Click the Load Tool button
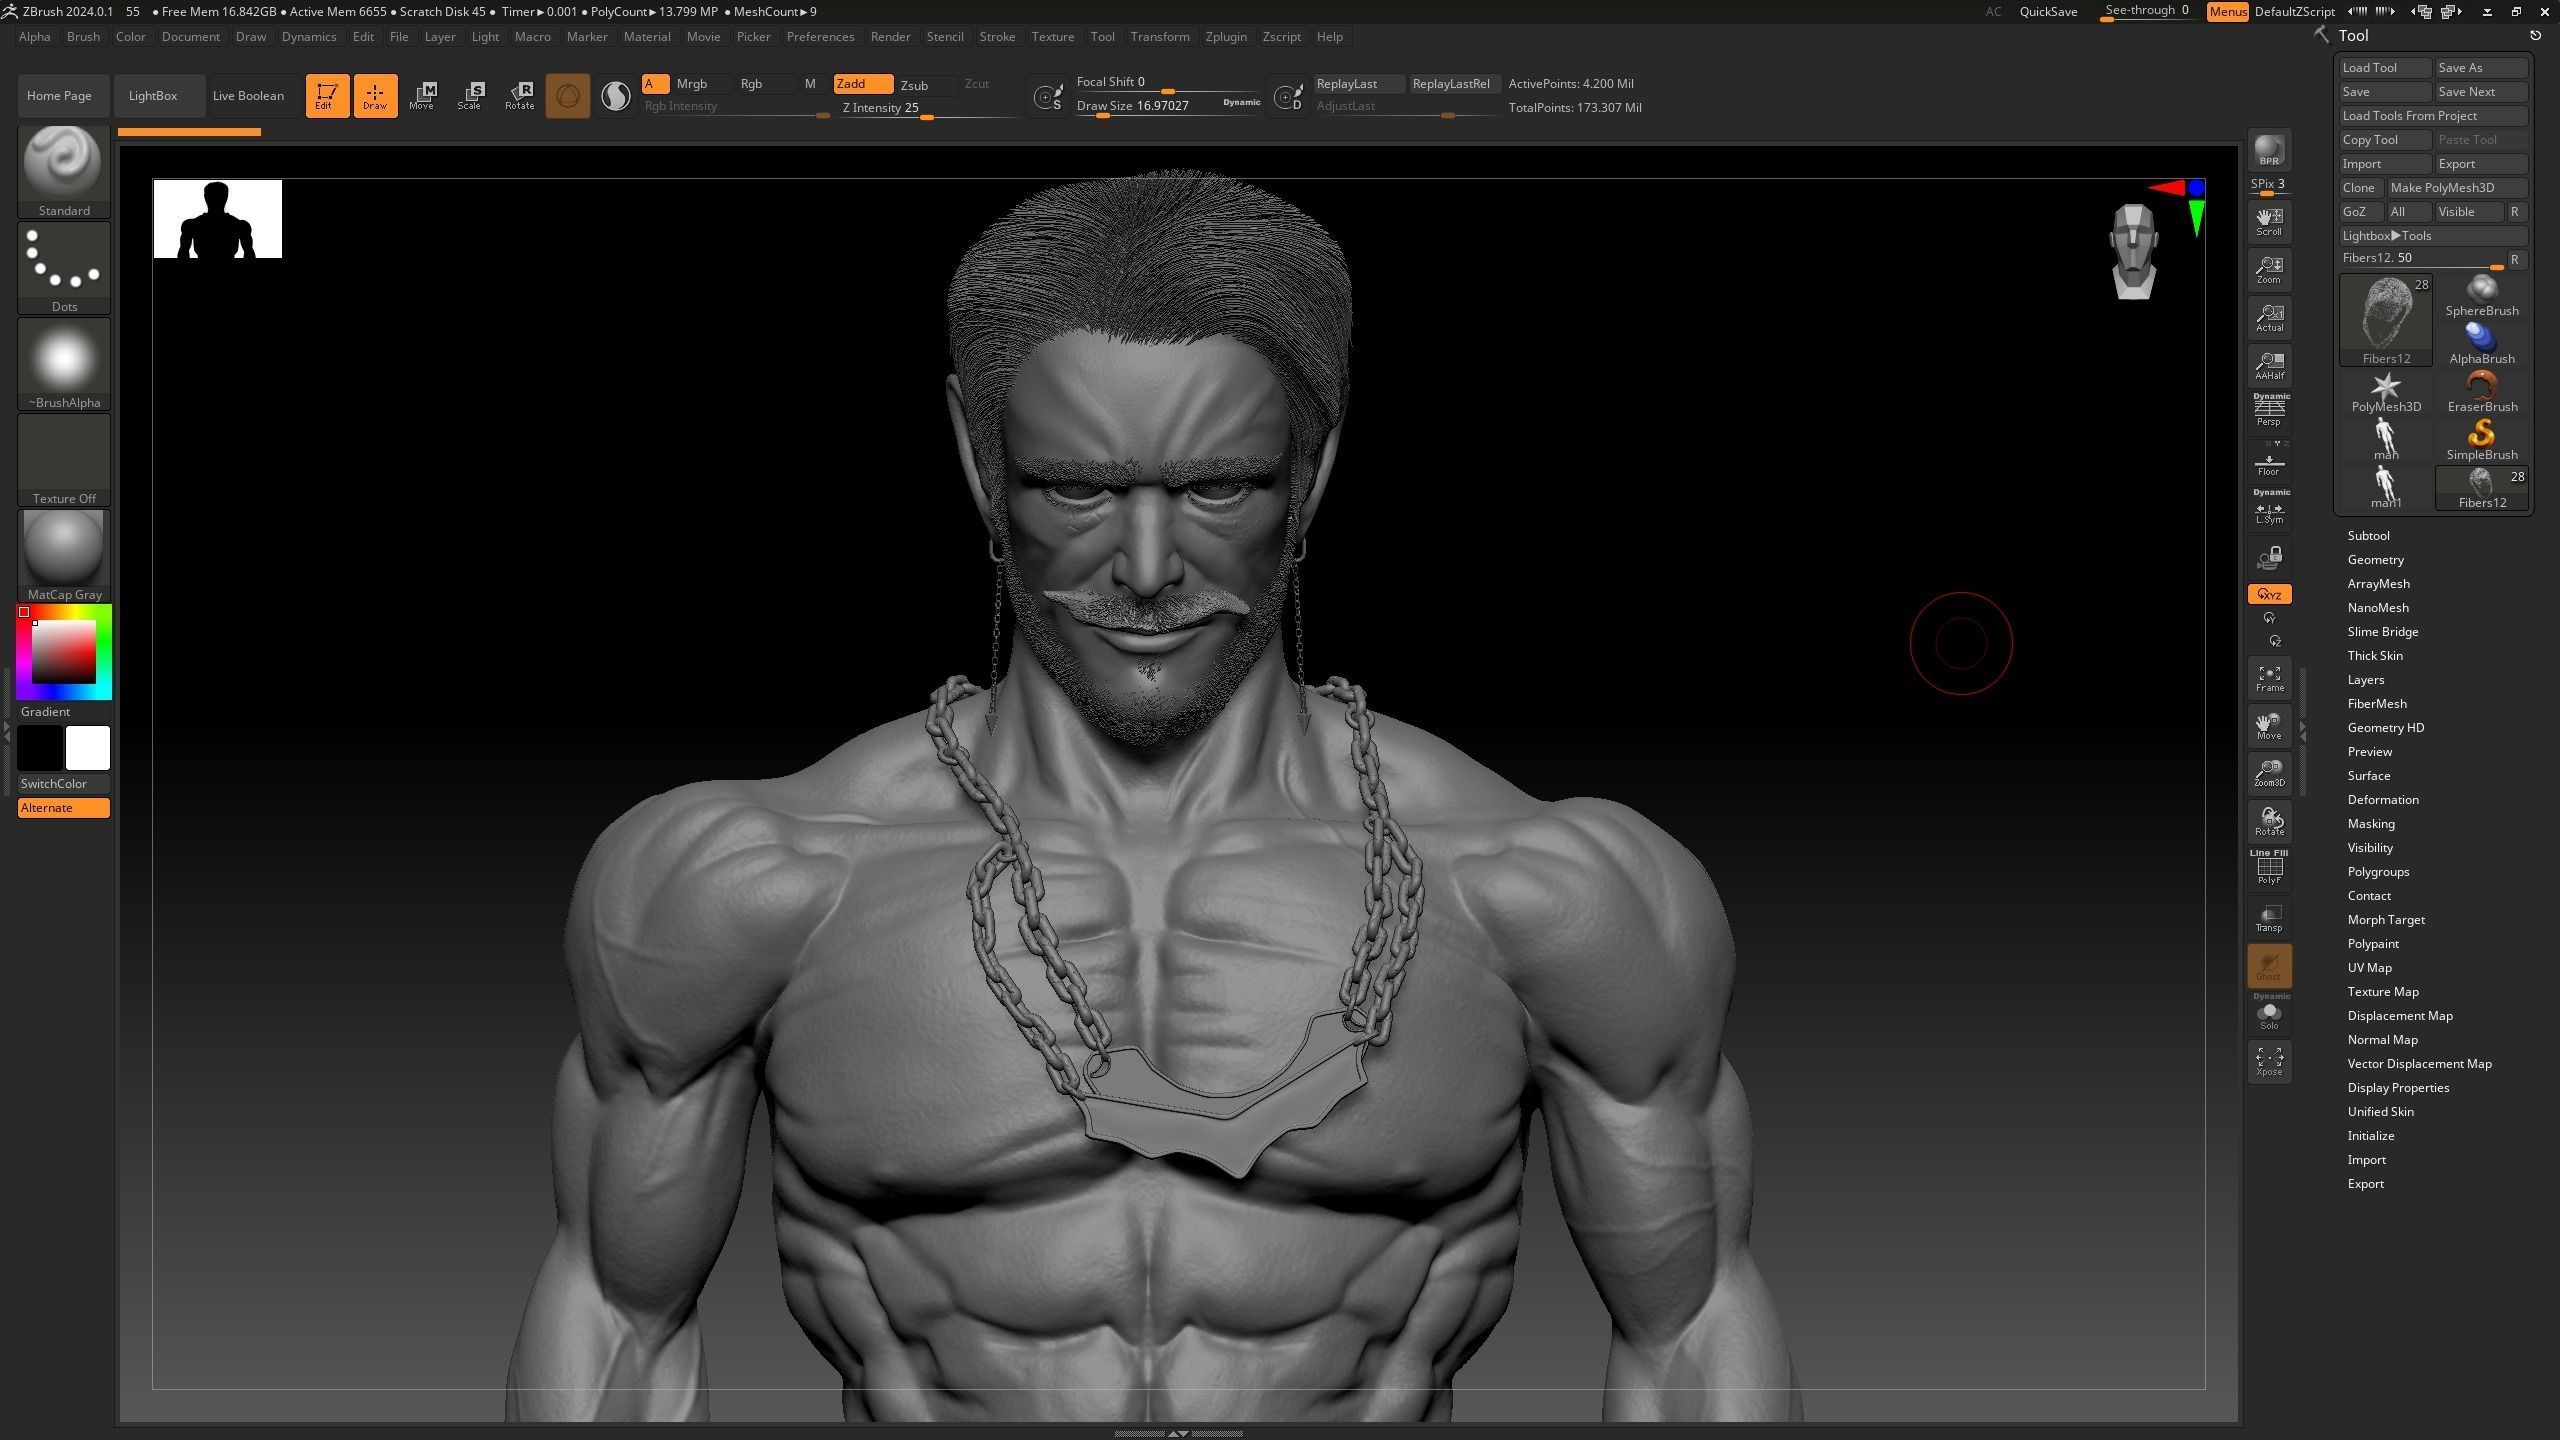Viewport: 2560px width, 1440px height. 2385,68
